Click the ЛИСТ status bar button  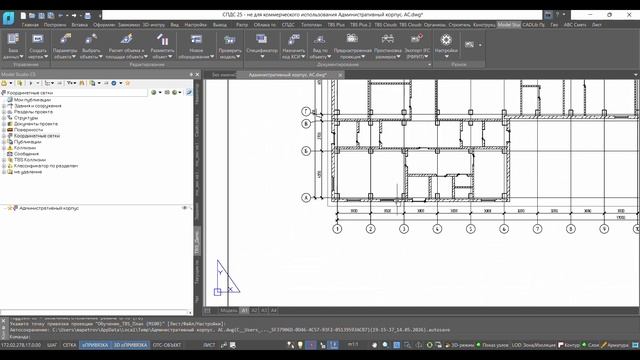pyautogui.click(x=209, y=345)
